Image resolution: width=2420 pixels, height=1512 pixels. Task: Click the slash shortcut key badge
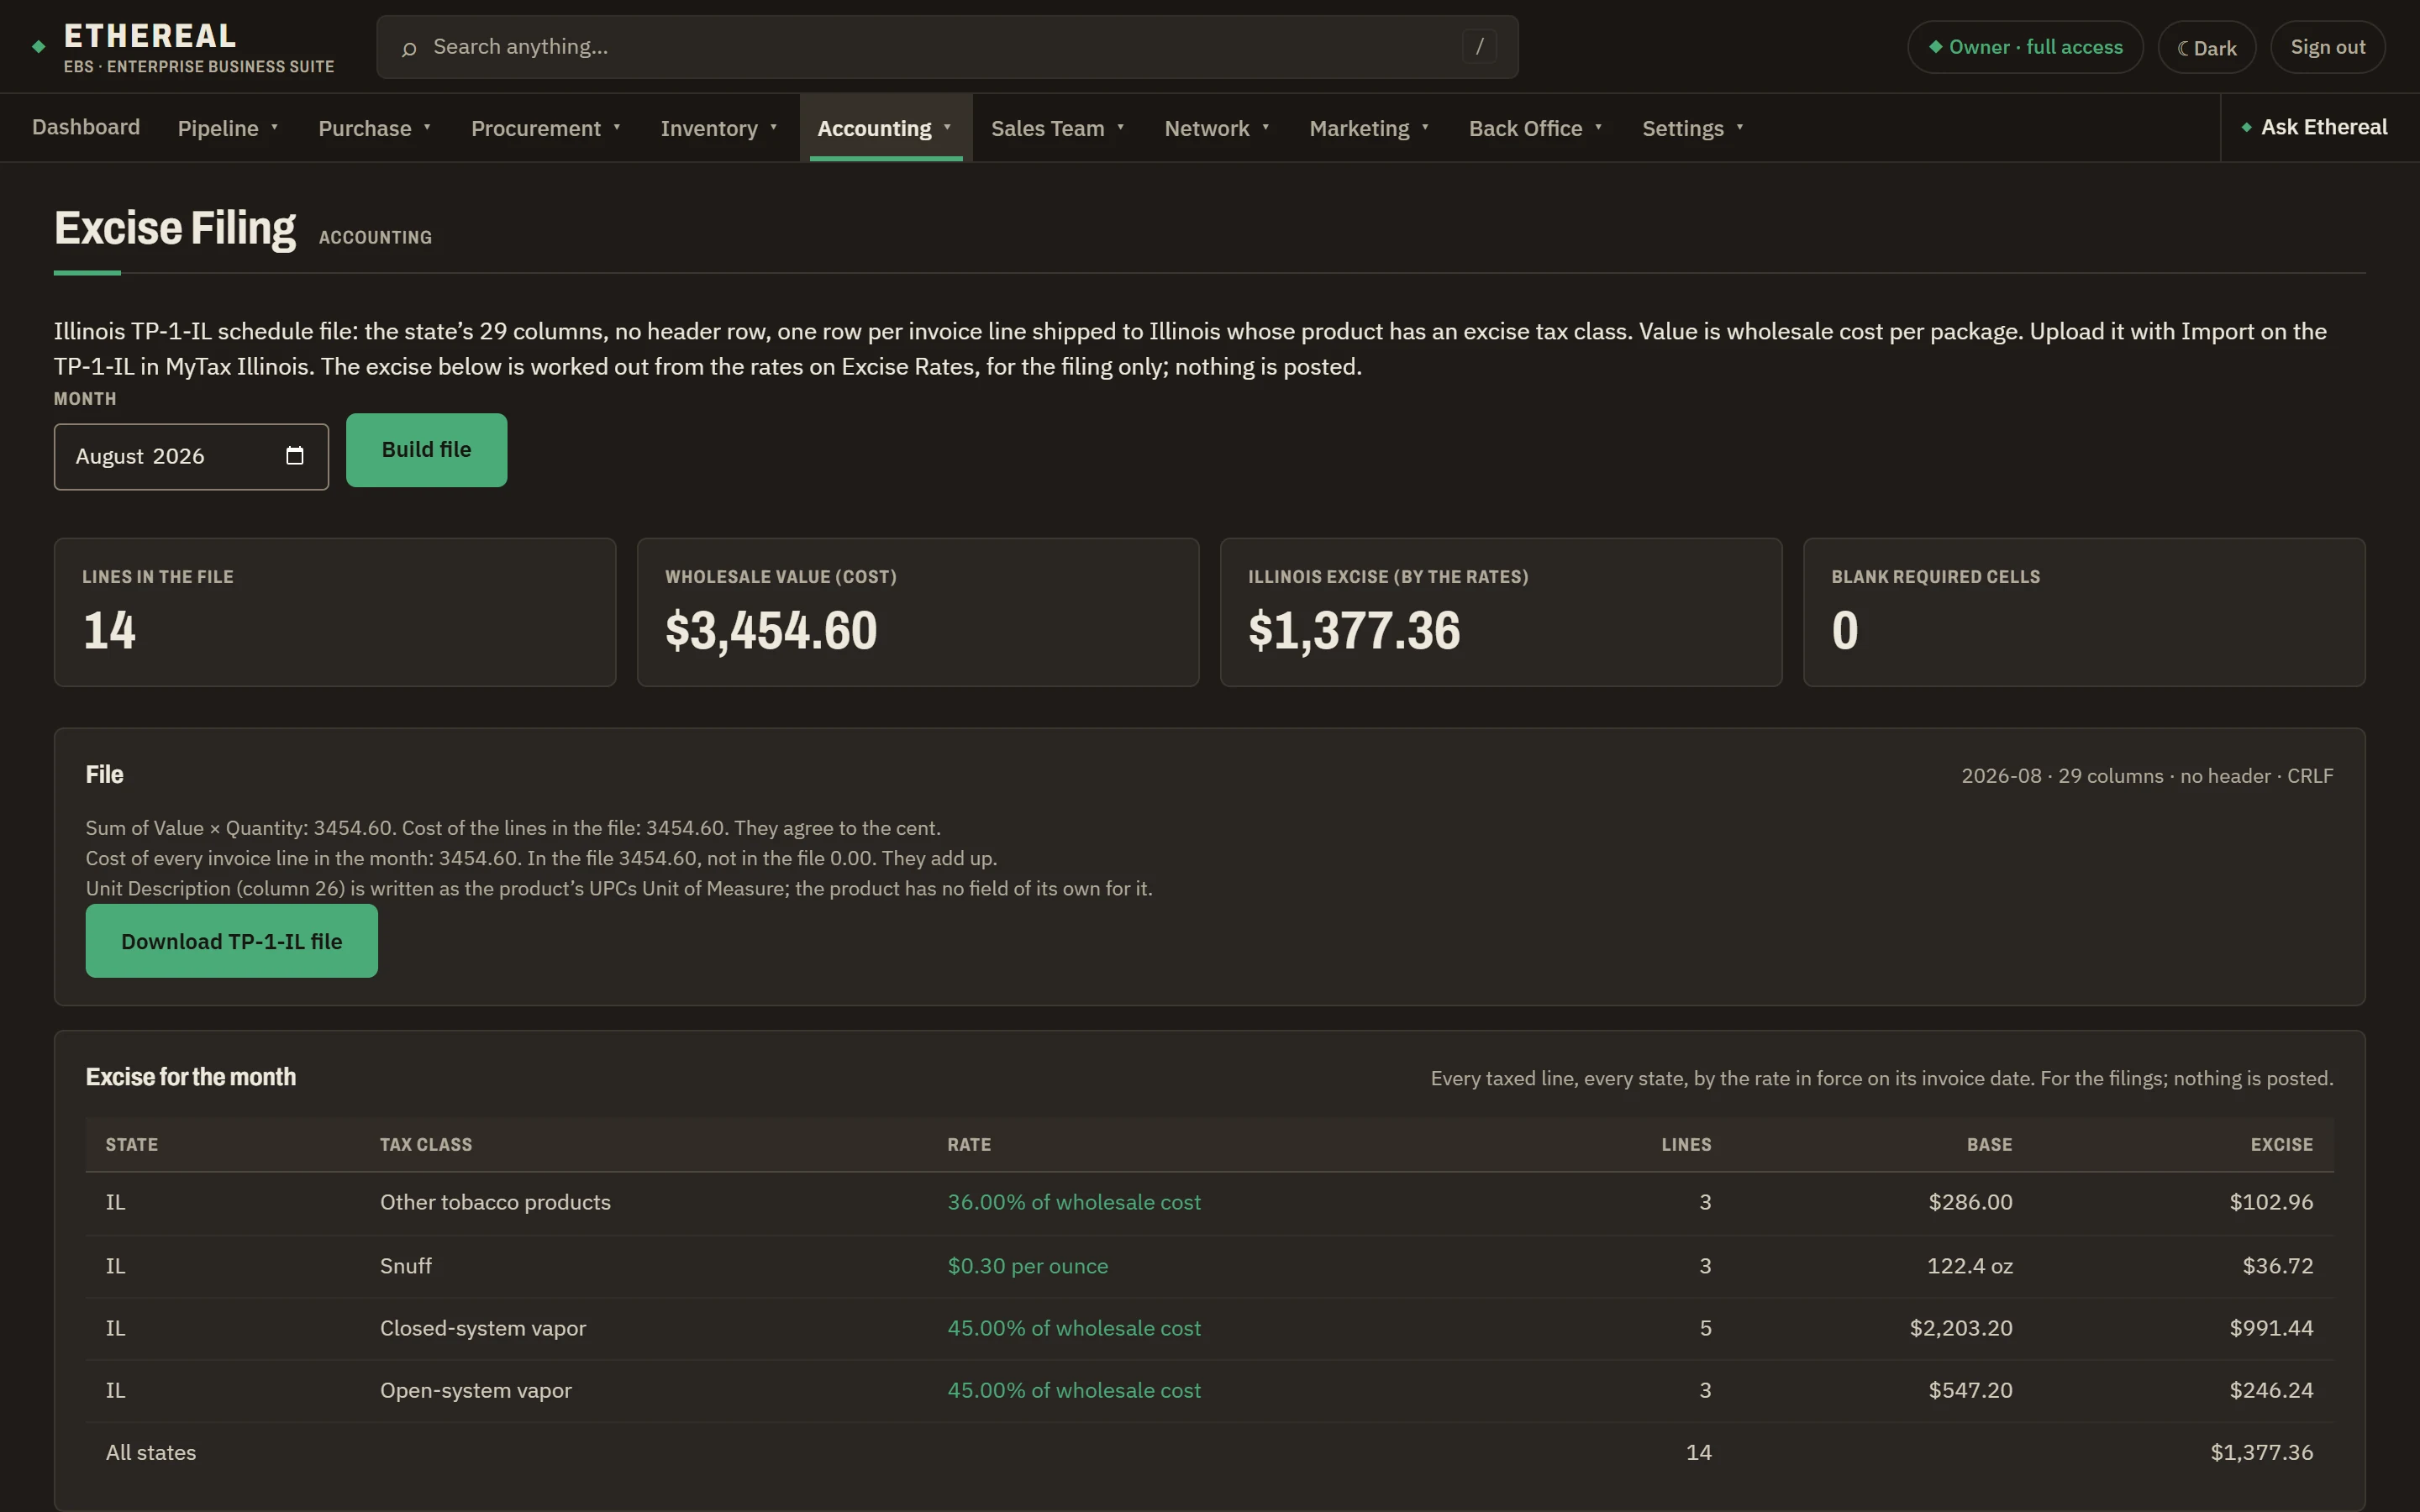tap(1479, 46)
